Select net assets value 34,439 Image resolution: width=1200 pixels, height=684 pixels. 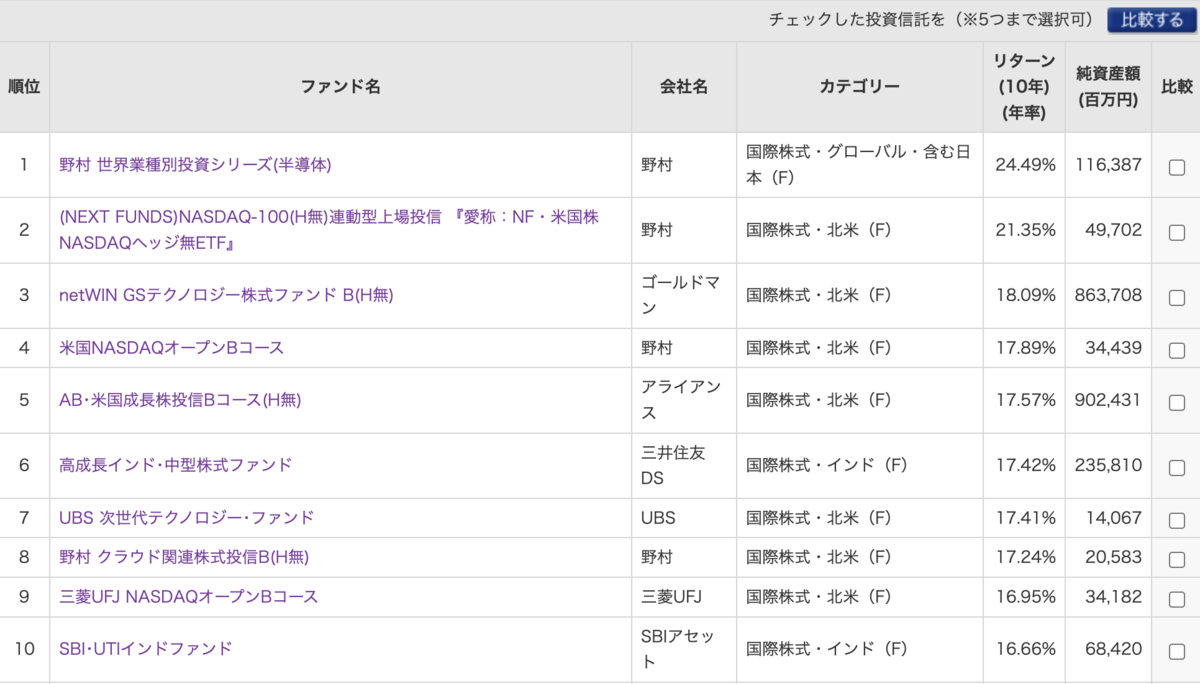click(x=1113, y=348)
